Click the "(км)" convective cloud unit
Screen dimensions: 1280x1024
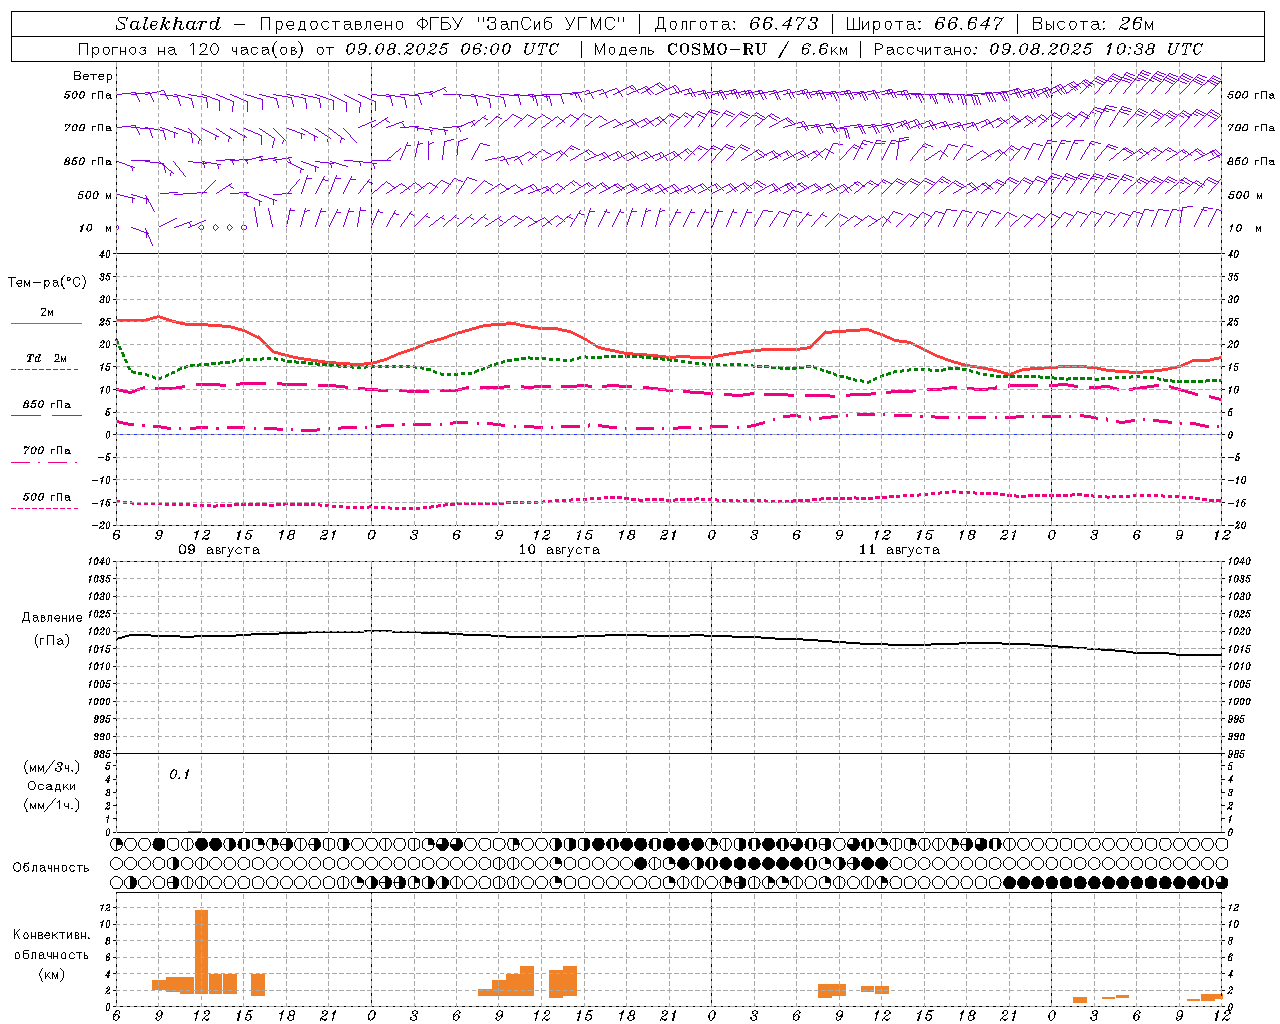52,973
